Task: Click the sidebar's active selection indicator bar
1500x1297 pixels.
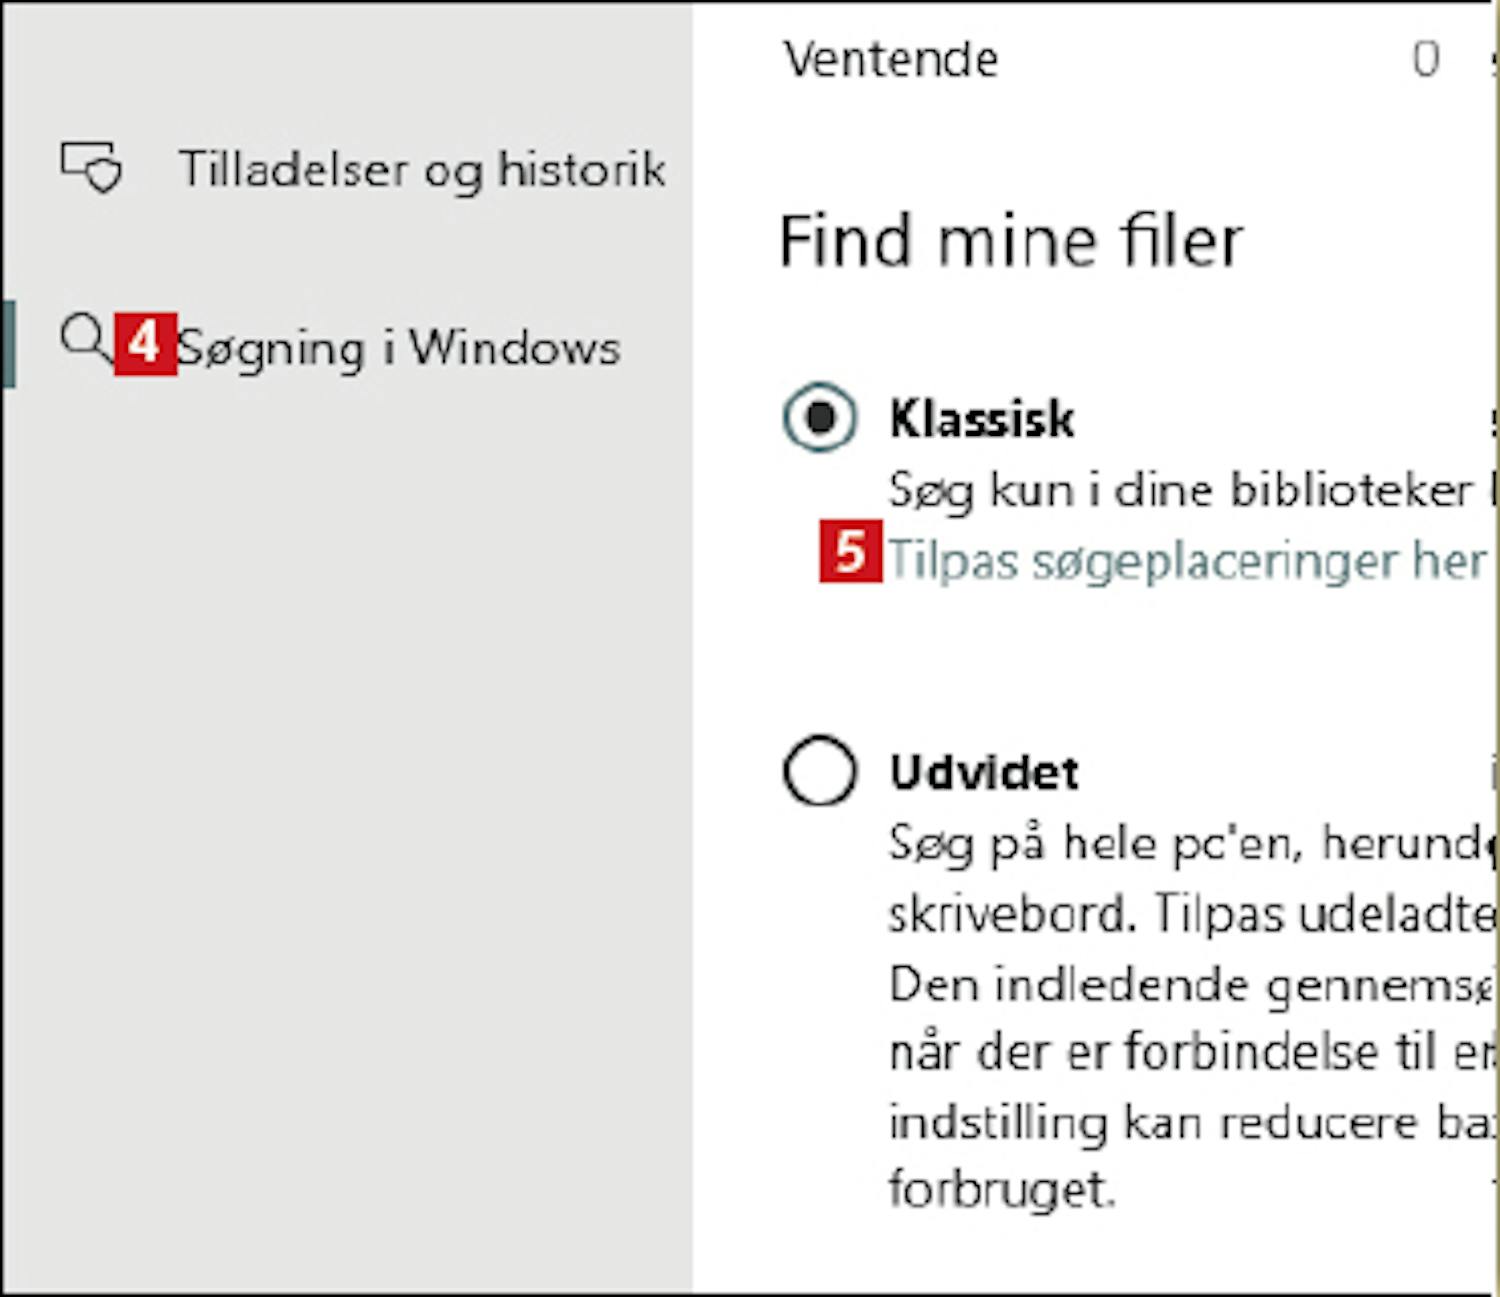Action: (8, 343)
